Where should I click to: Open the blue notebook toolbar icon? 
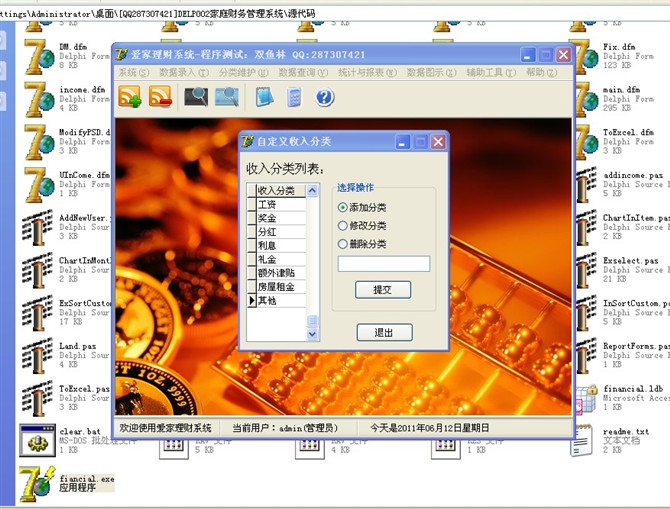tap(264, 97)
